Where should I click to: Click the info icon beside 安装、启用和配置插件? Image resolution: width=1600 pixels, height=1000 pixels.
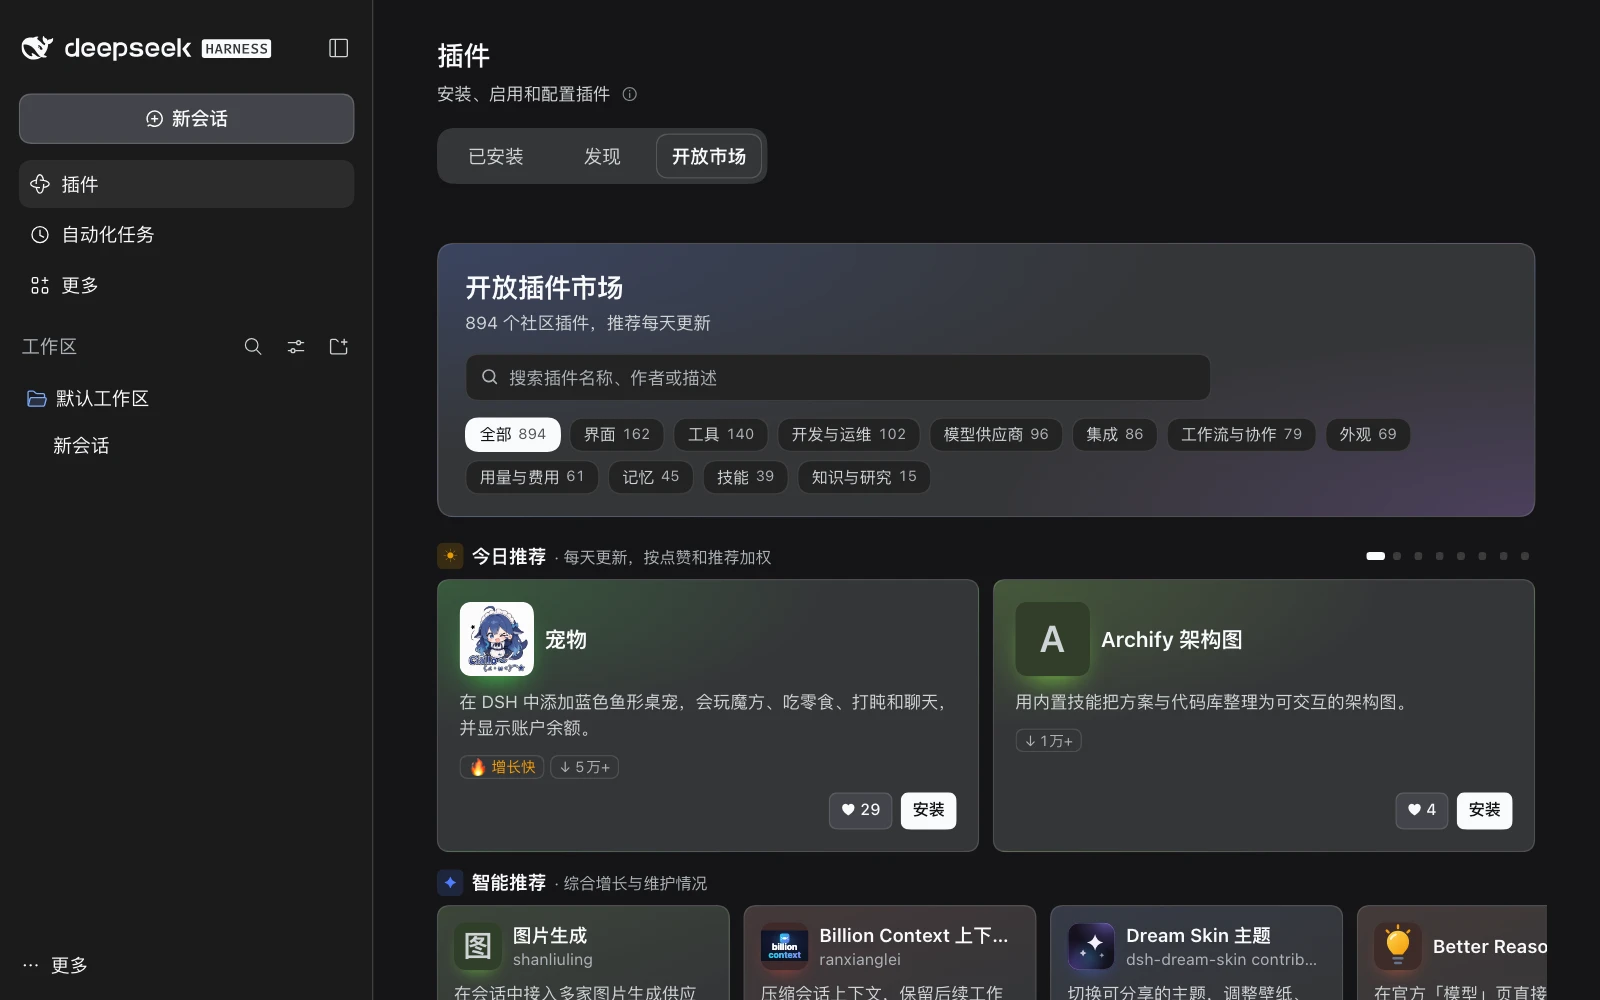pos(630,94)
